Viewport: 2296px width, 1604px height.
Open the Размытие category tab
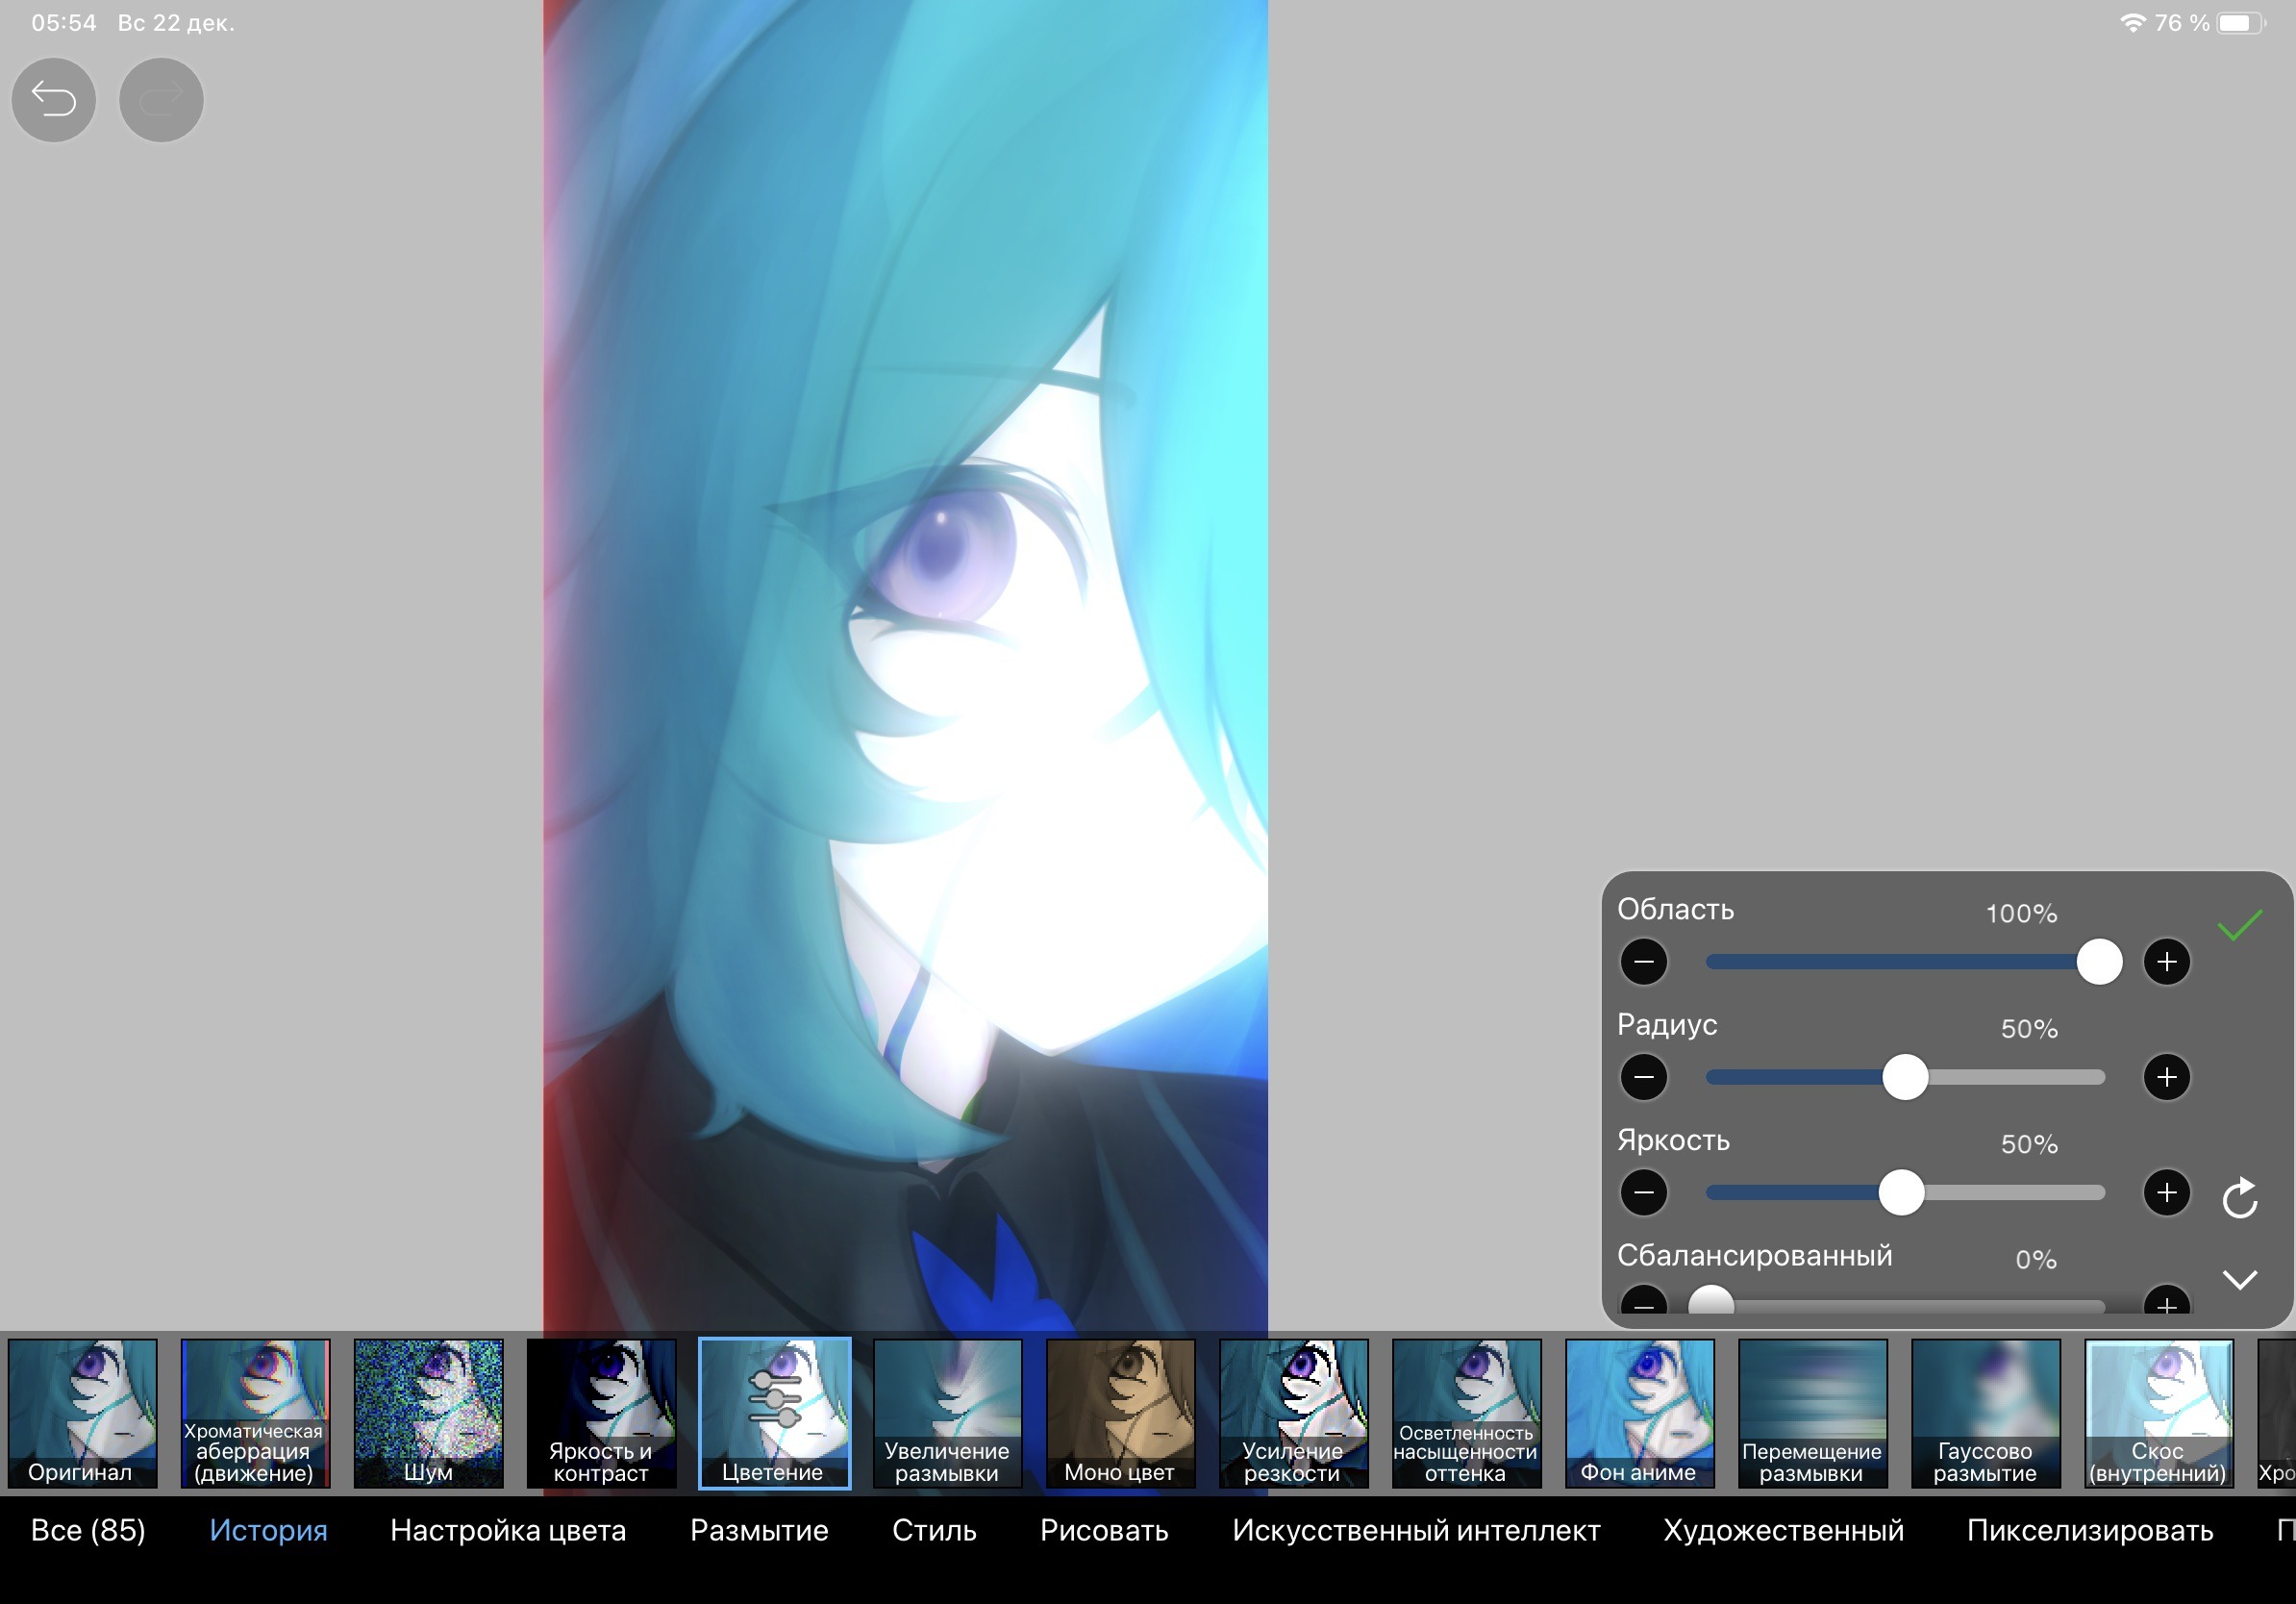click(759, 1530)
